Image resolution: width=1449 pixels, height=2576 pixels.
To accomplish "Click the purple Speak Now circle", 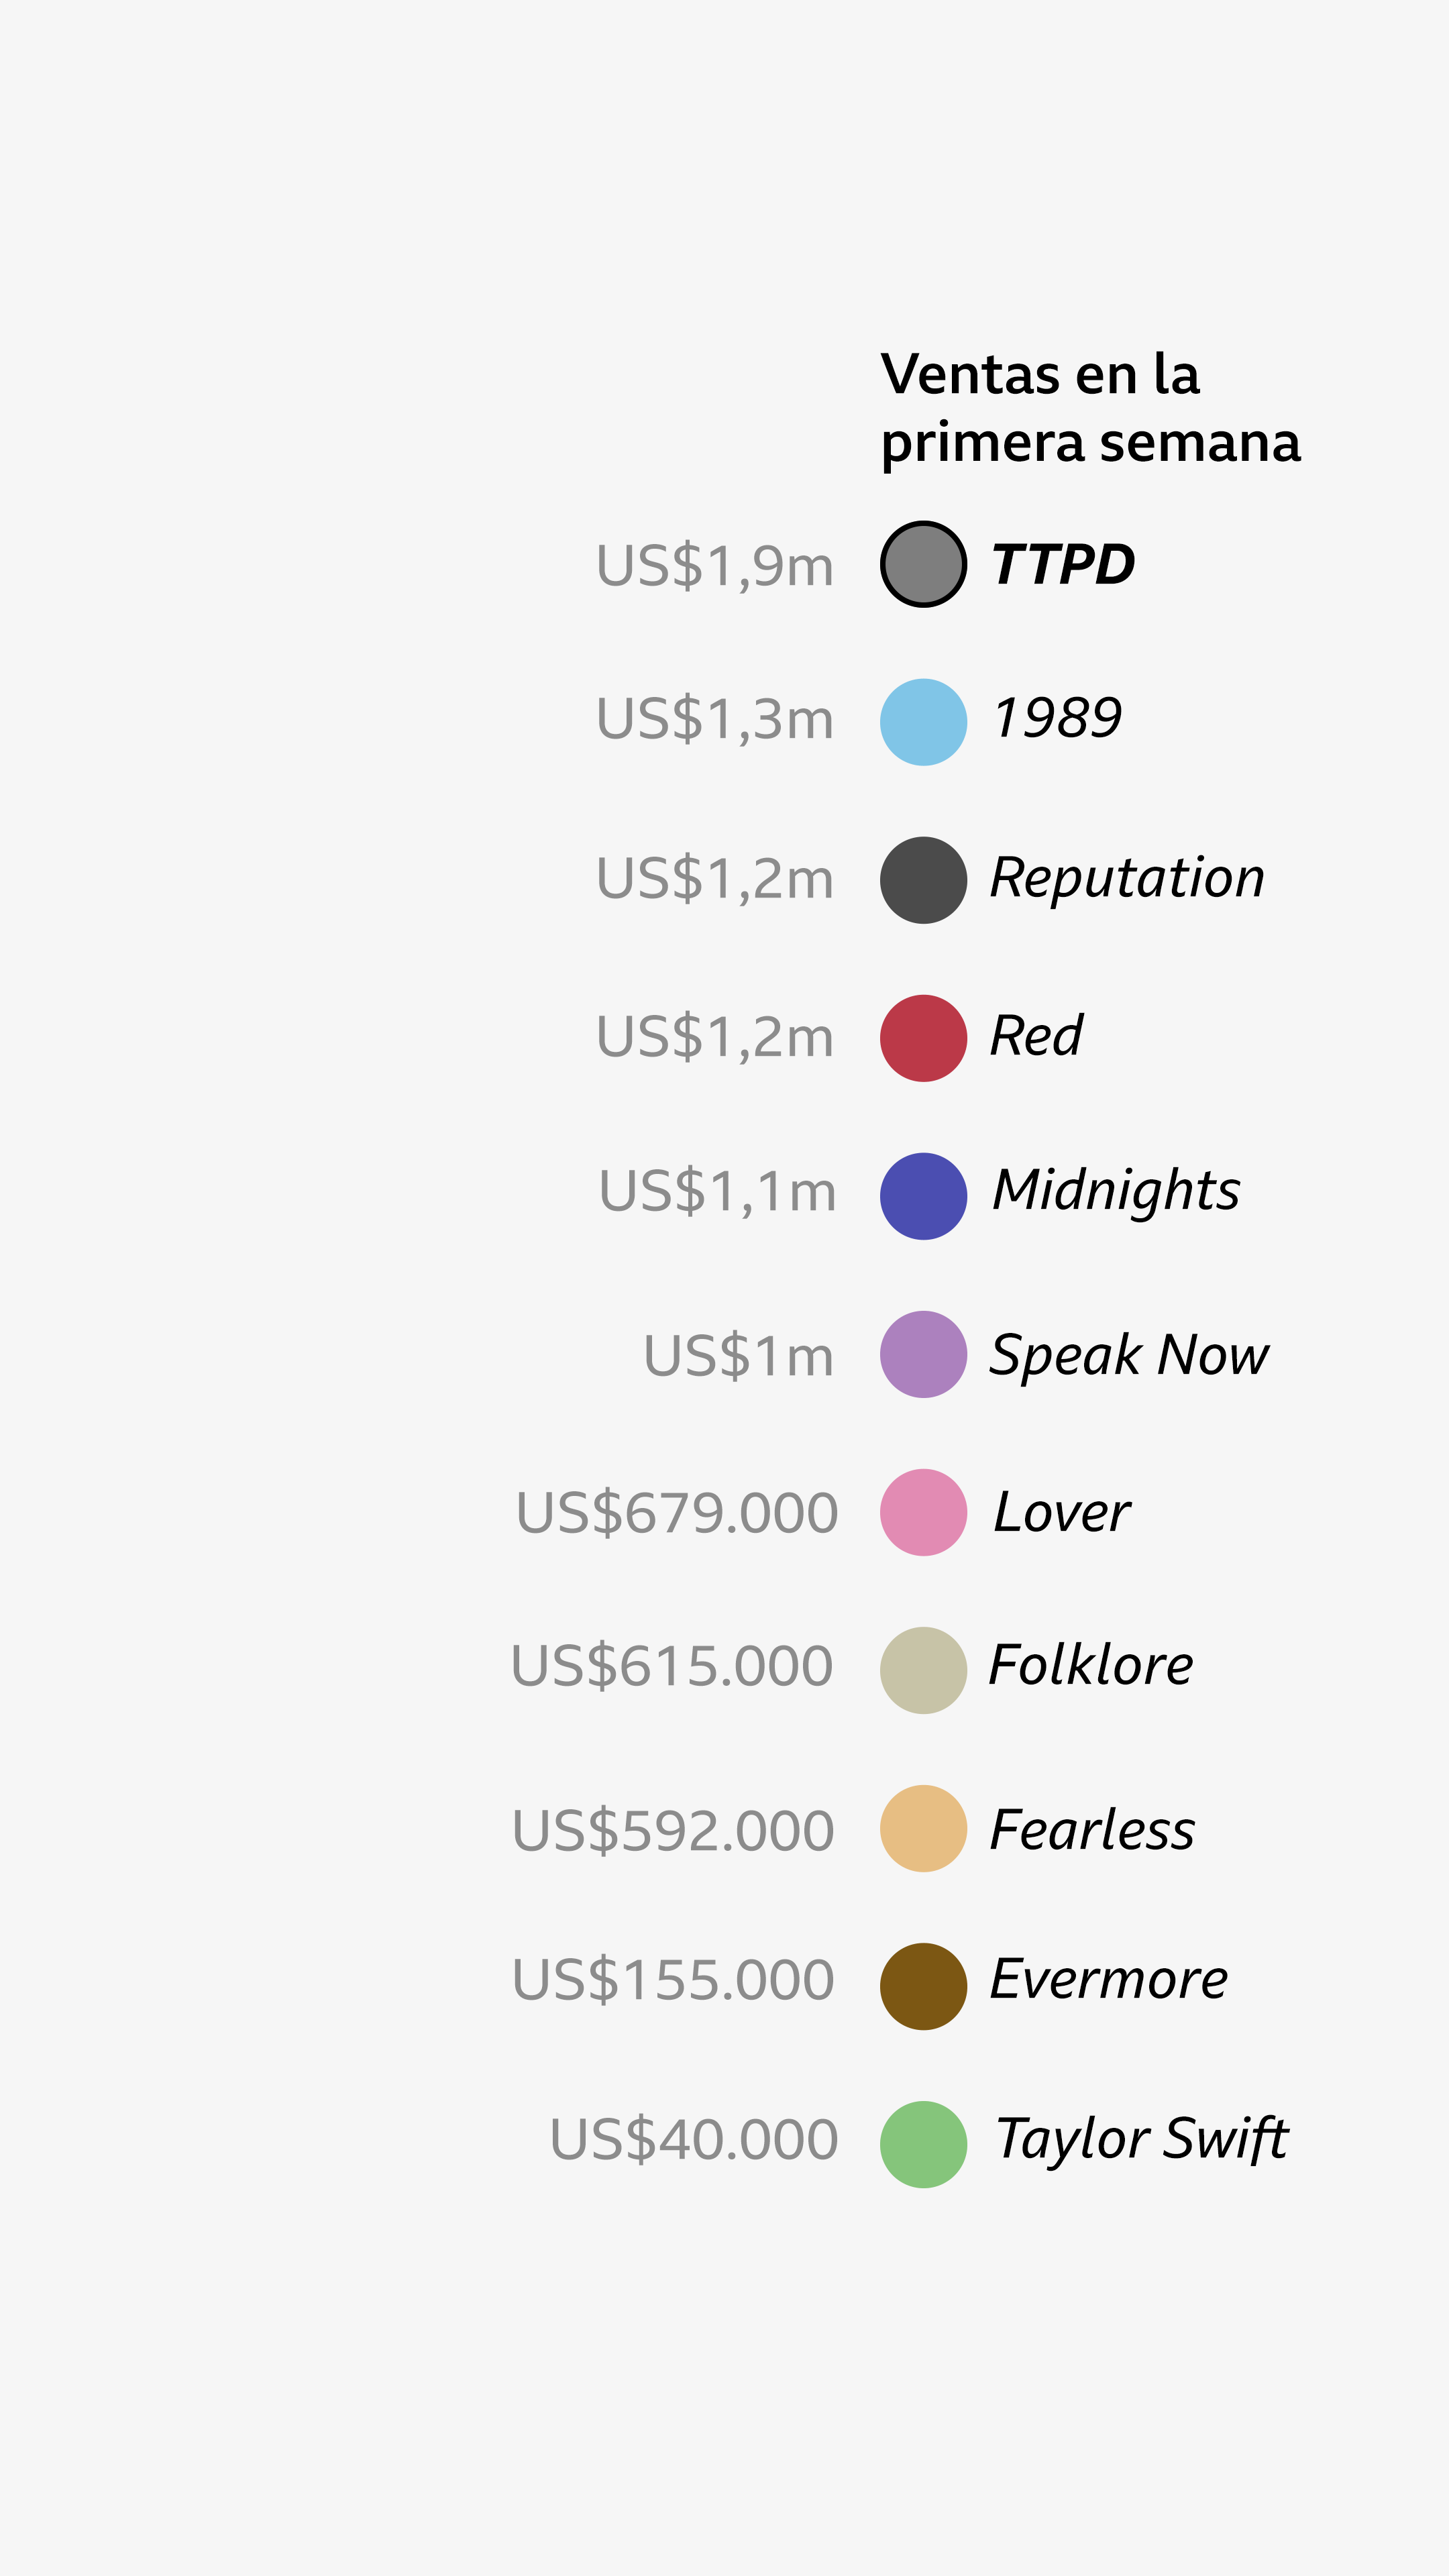I will (923, 1354).
